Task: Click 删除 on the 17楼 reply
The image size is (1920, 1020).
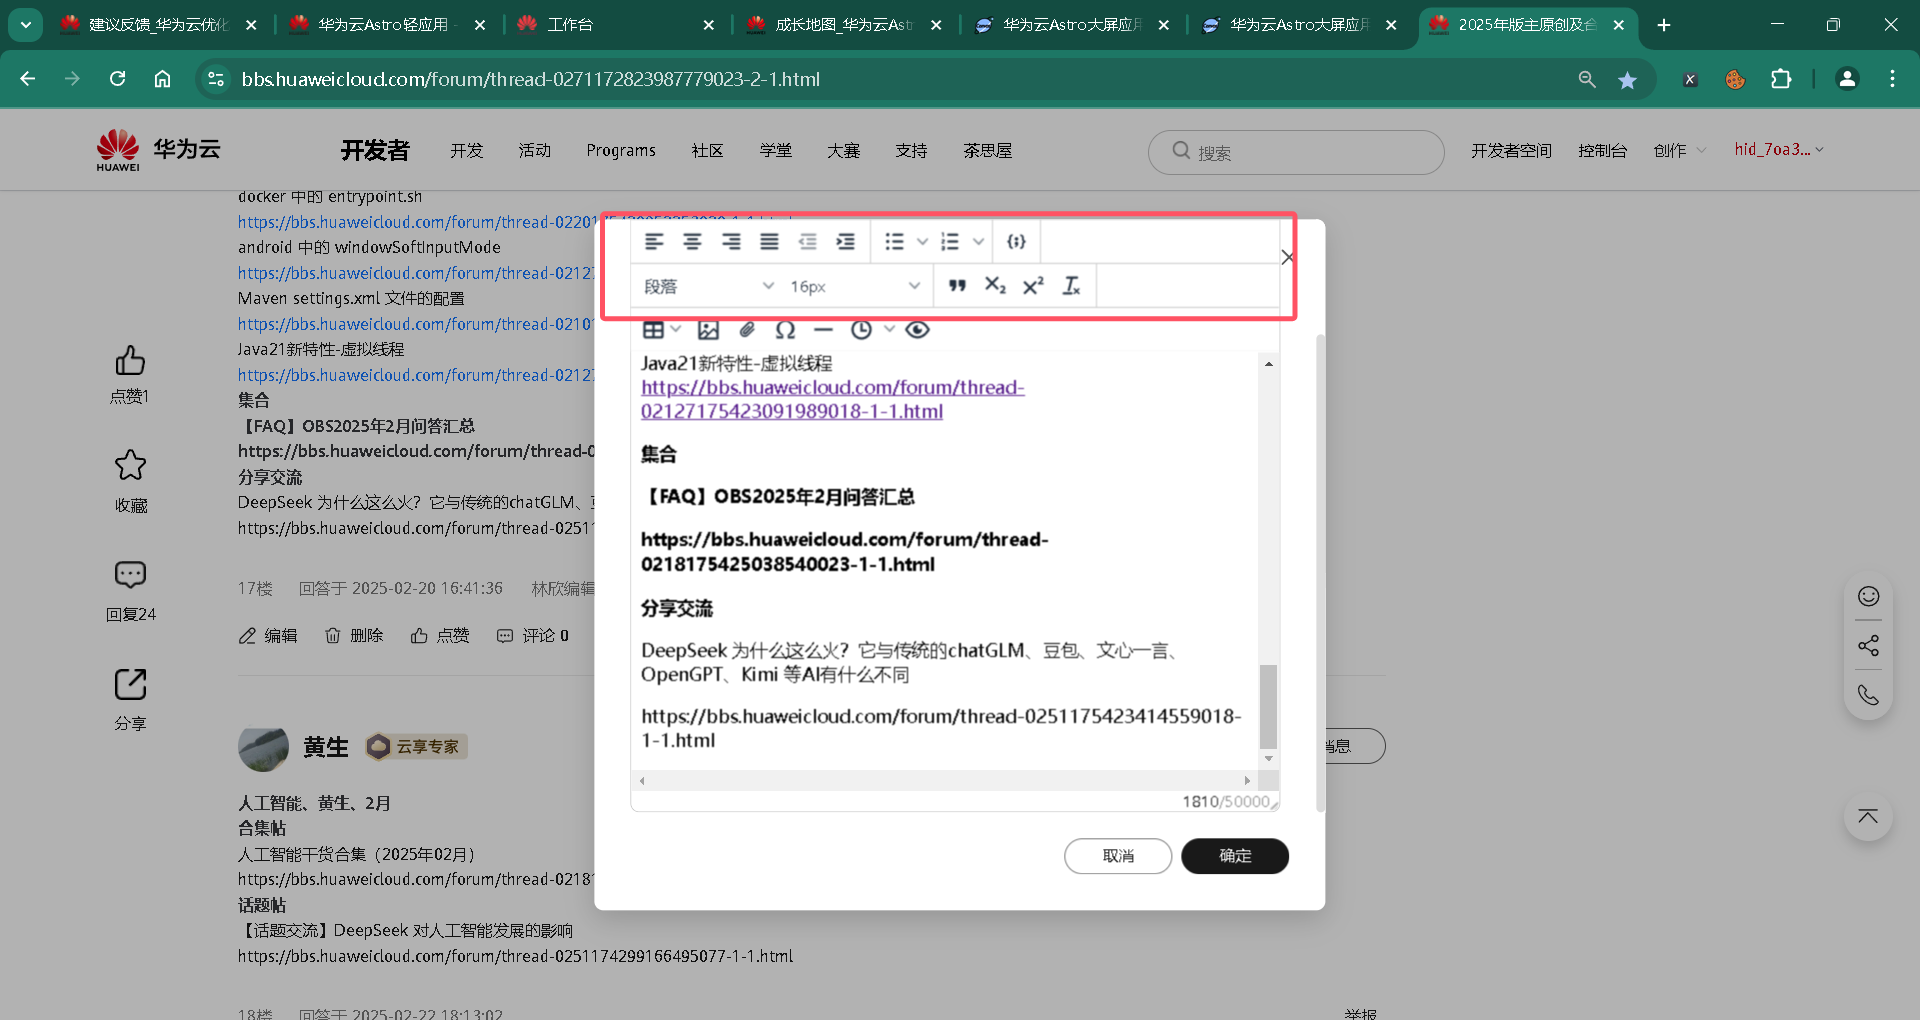Action: coord(354,636)
